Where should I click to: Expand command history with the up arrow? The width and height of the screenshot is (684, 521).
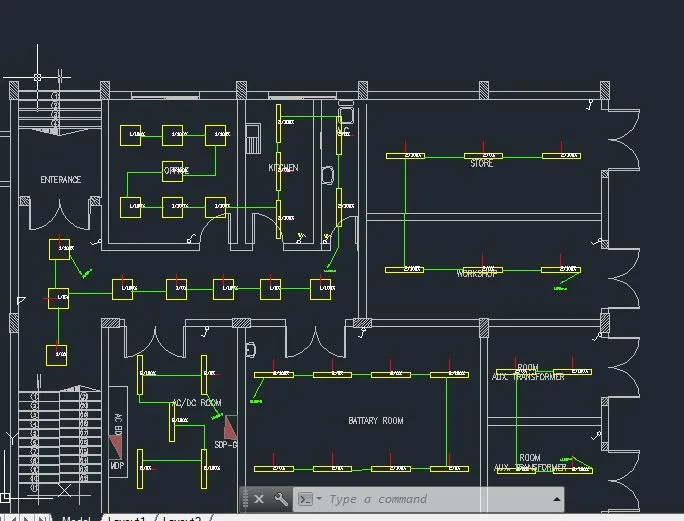point(556,499)
